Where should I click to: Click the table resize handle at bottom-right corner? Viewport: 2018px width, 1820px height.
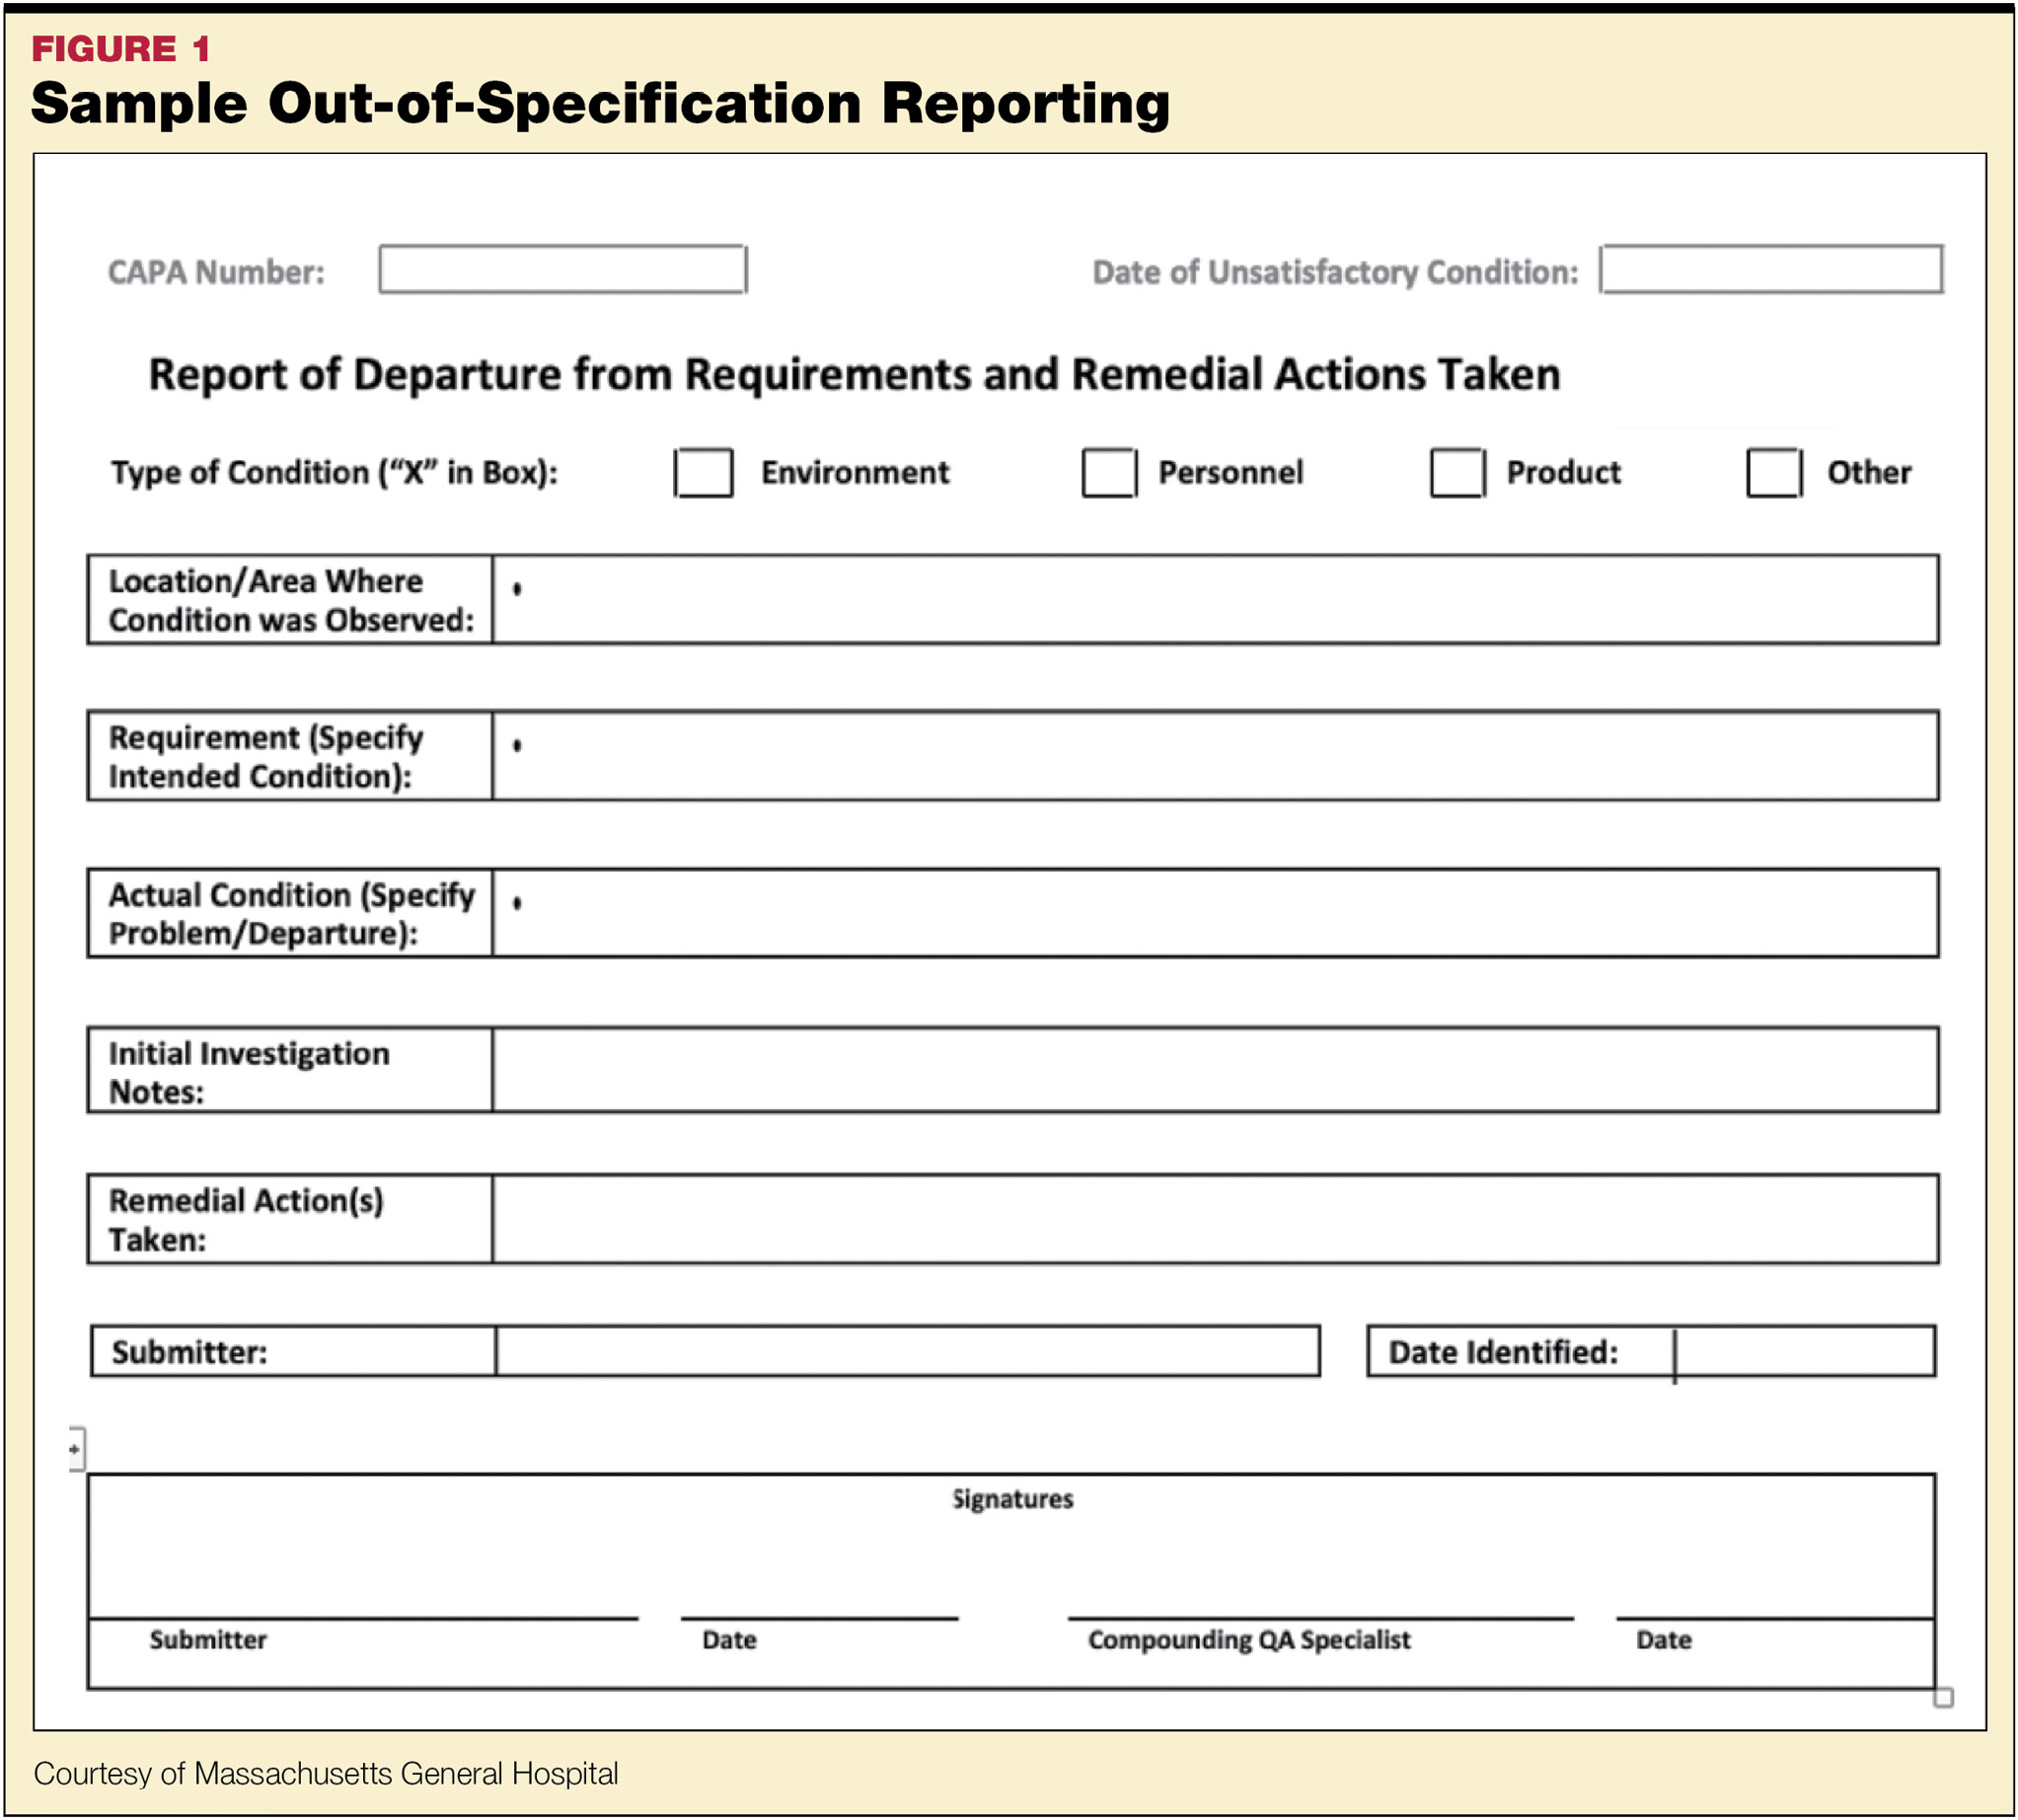[1942, 1697]
